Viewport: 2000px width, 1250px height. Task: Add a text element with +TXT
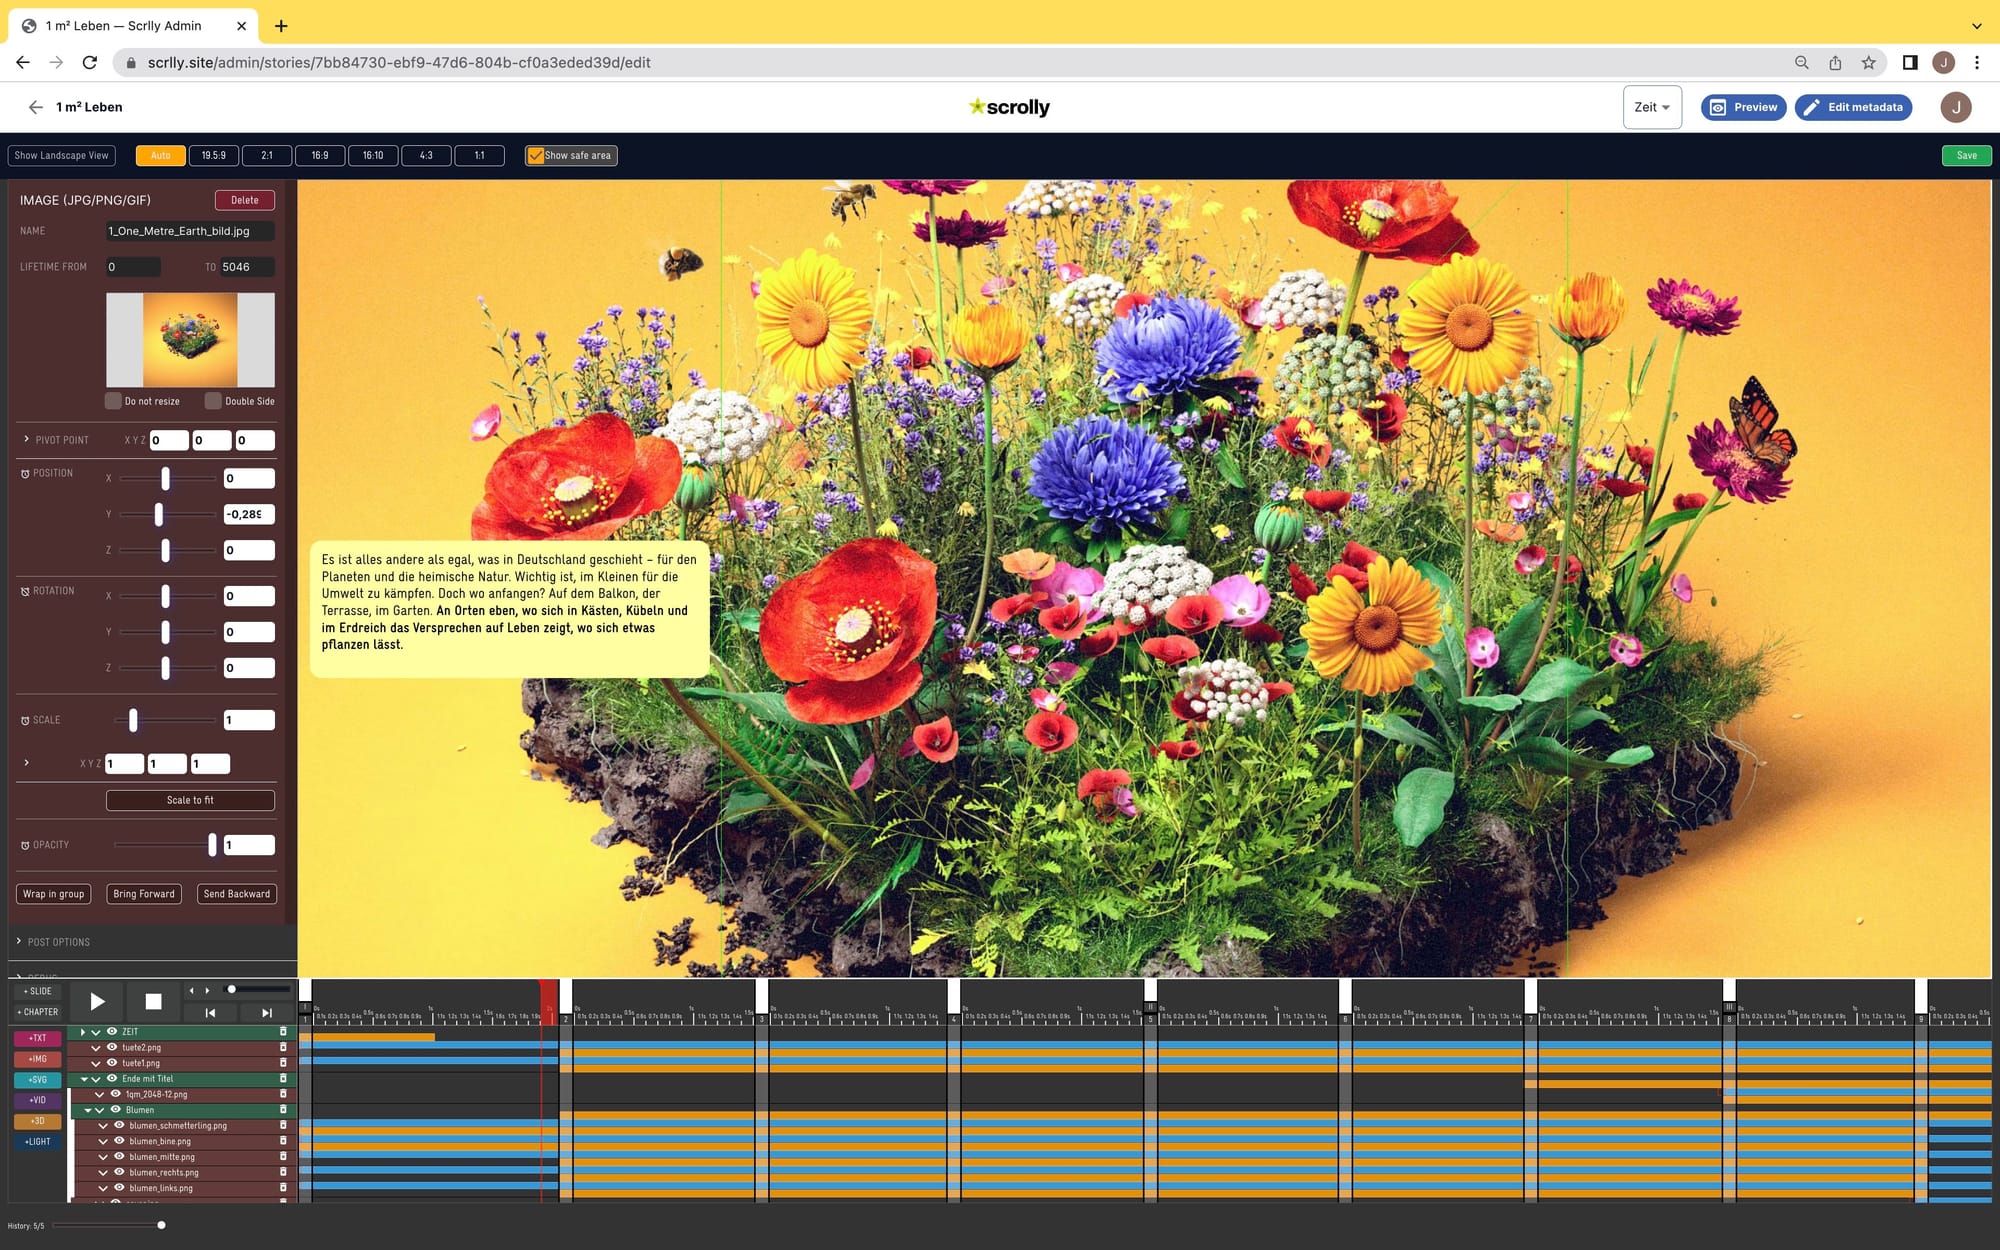(x=38, y=1038)
